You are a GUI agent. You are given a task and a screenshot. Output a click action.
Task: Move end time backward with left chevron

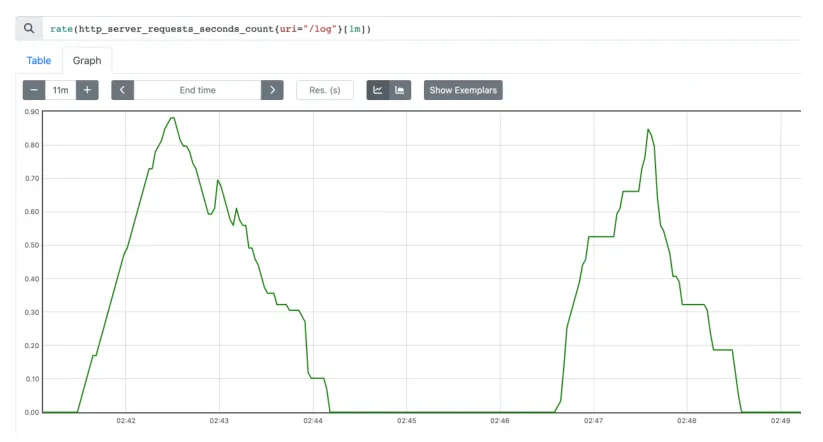pos(122,90)
